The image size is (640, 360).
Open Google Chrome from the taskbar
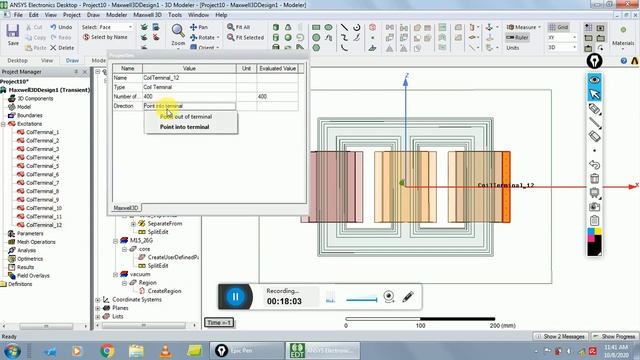click(x=107, y=351)
